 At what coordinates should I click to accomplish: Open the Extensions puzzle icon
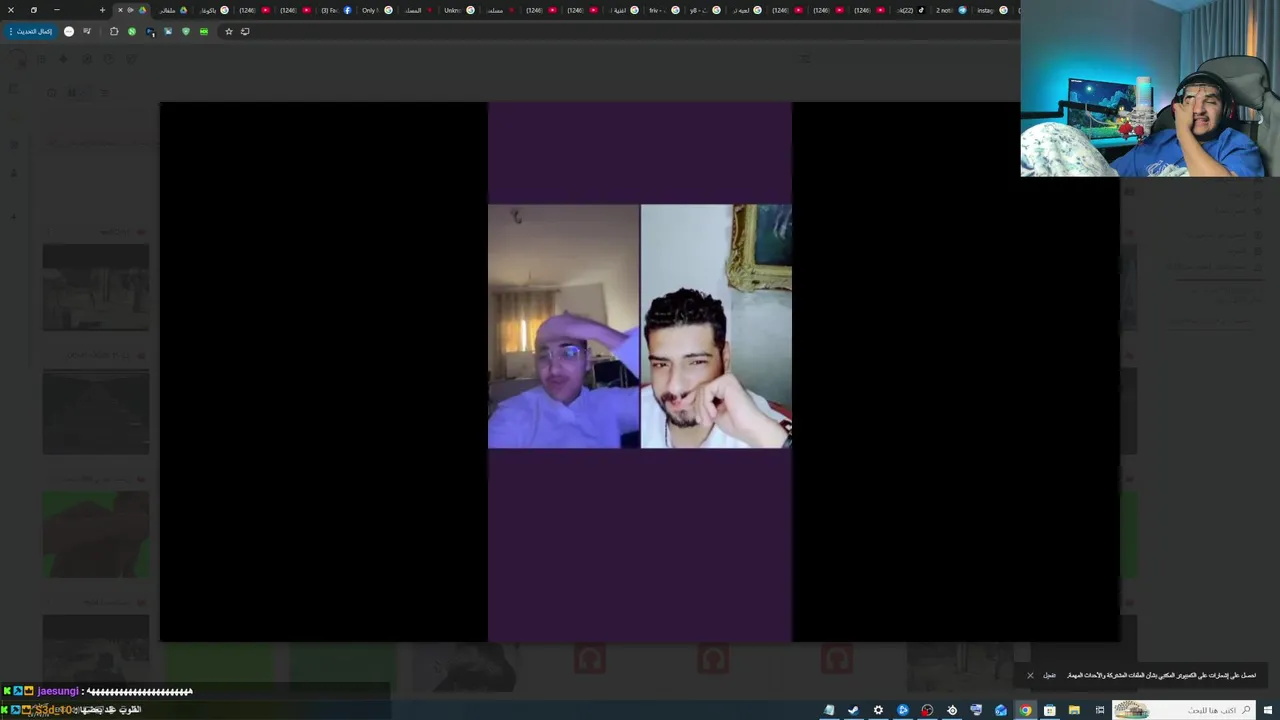(x=114, y=31)
